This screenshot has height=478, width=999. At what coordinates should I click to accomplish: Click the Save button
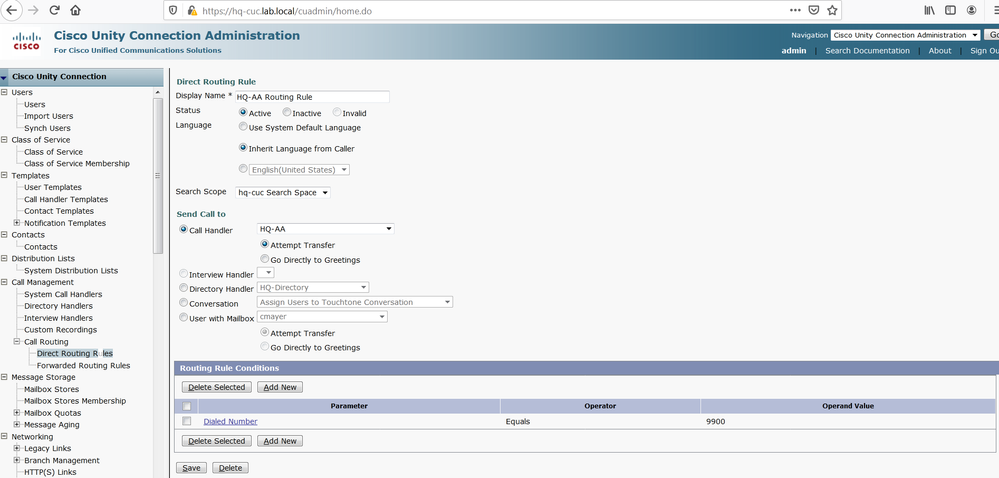click(191, 468)
